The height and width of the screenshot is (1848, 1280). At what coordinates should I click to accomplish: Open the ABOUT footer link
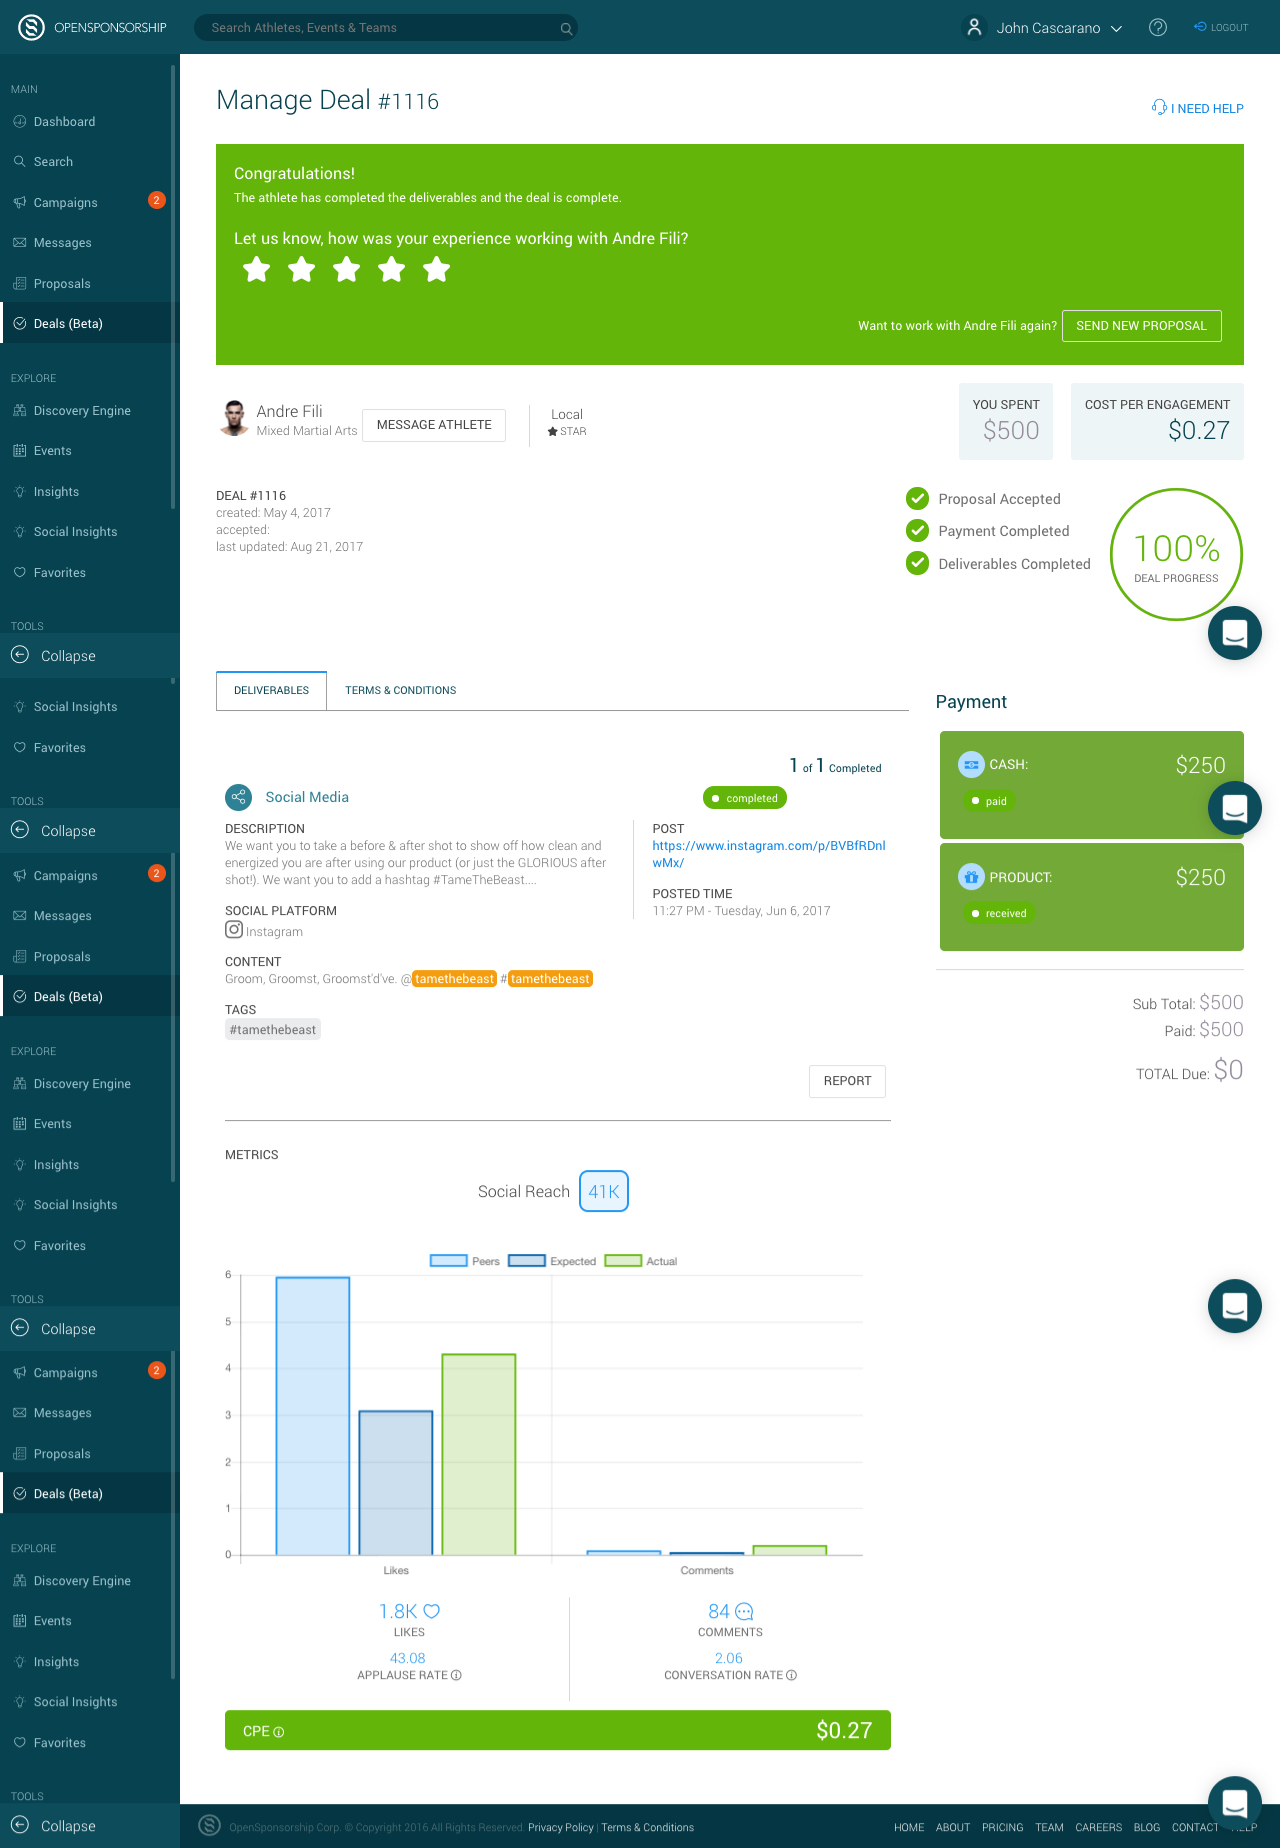(x=953, y=1827)
